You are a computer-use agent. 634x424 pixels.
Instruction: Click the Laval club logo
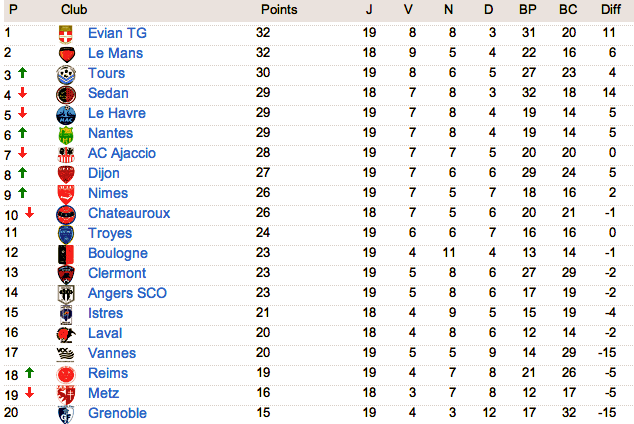pyautogui.click(x=66, y=334)
